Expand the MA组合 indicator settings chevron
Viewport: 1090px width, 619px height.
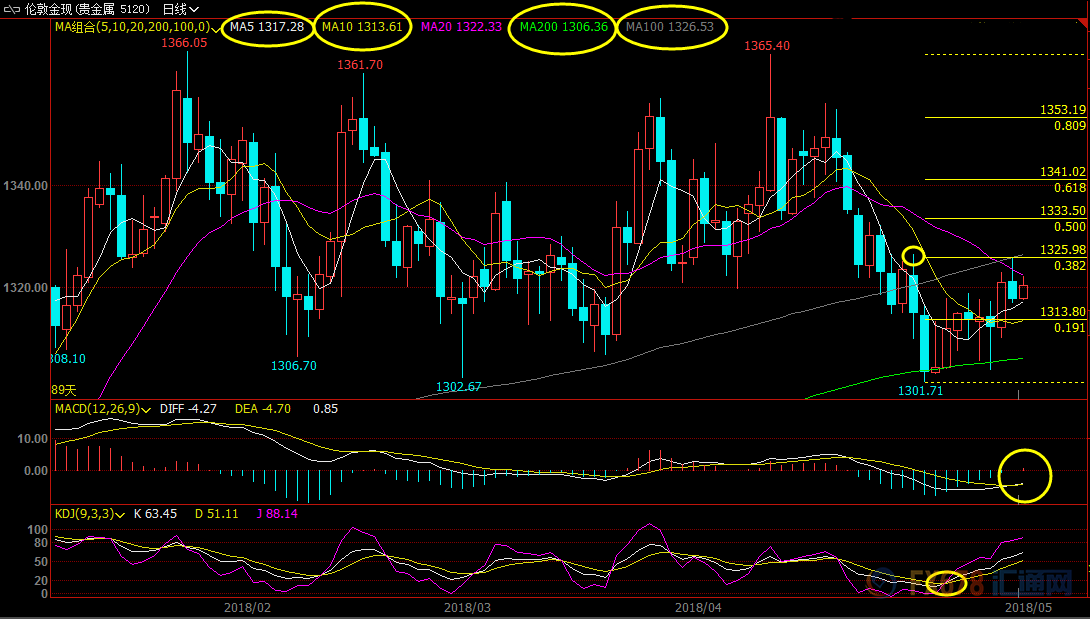[x=215, y=28]
